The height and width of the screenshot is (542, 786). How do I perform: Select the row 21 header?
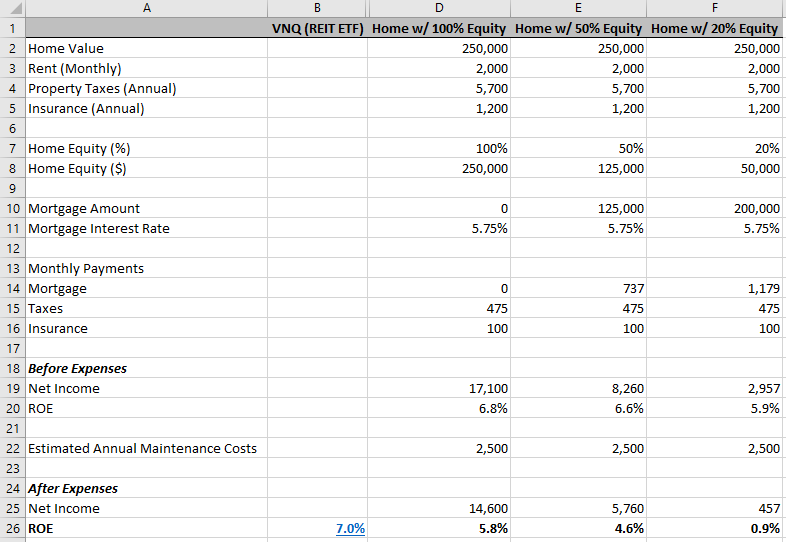click(x=13, y=429)
